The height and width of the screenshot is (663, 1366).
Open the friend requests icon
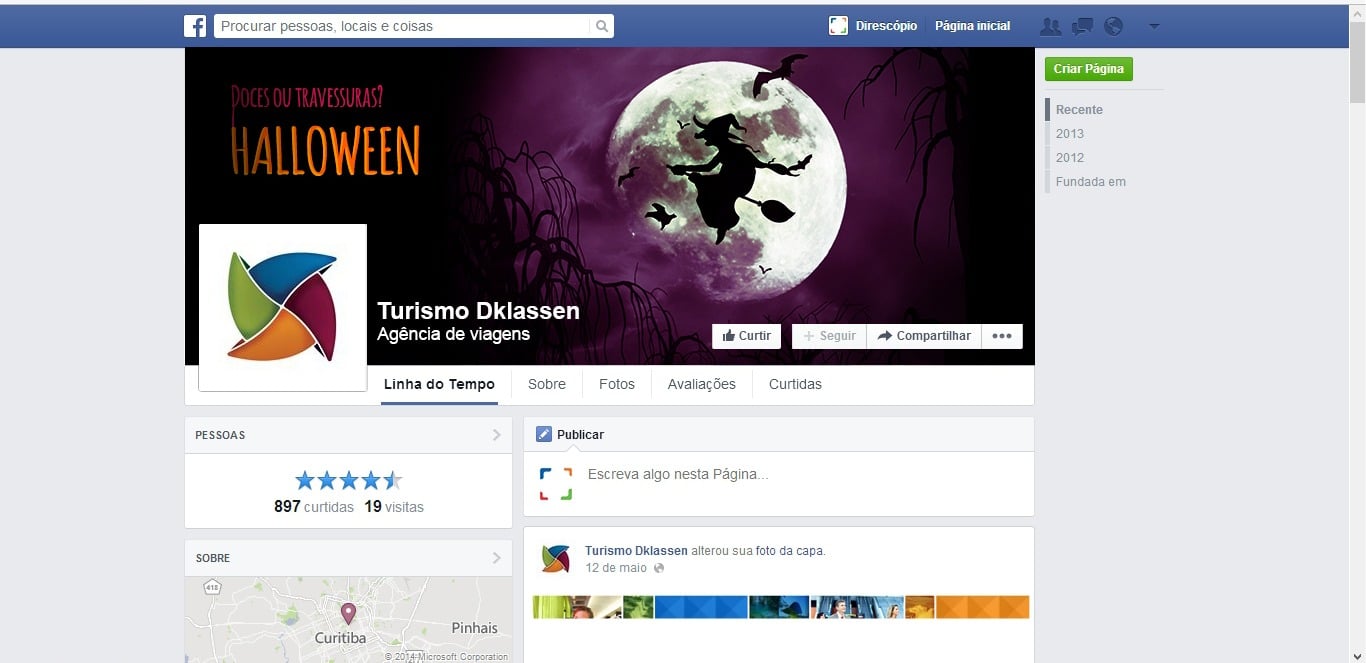coord(1050,27)
